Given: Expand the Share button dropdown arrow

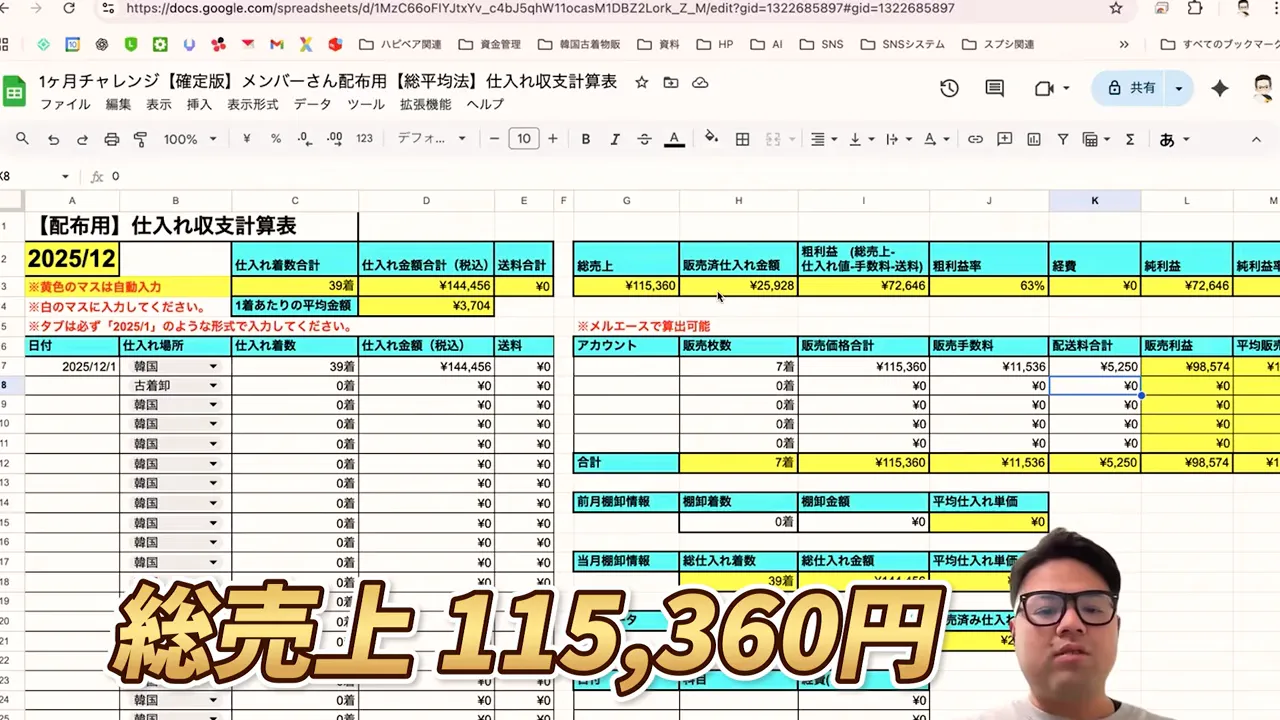Looking at the screenshot, I should coord(1178,88).
